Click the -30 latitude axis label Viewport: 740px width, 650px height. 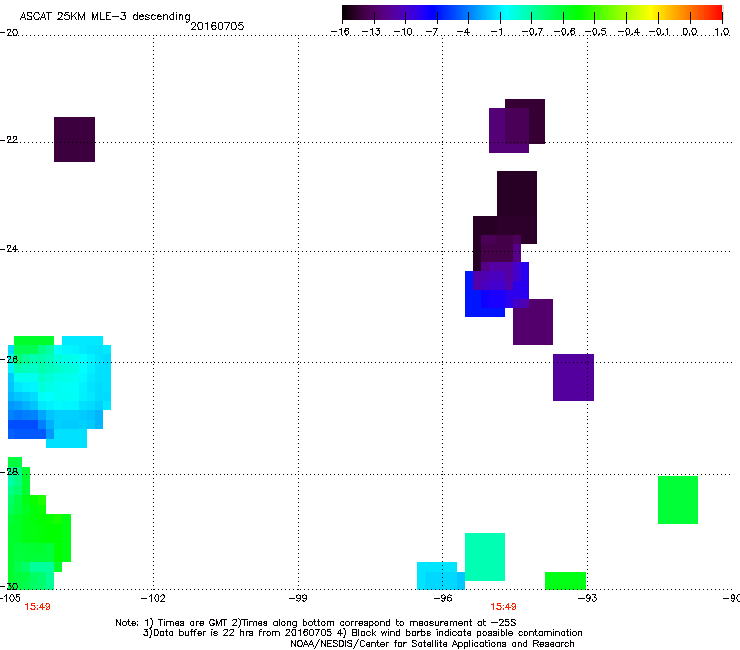9,586
